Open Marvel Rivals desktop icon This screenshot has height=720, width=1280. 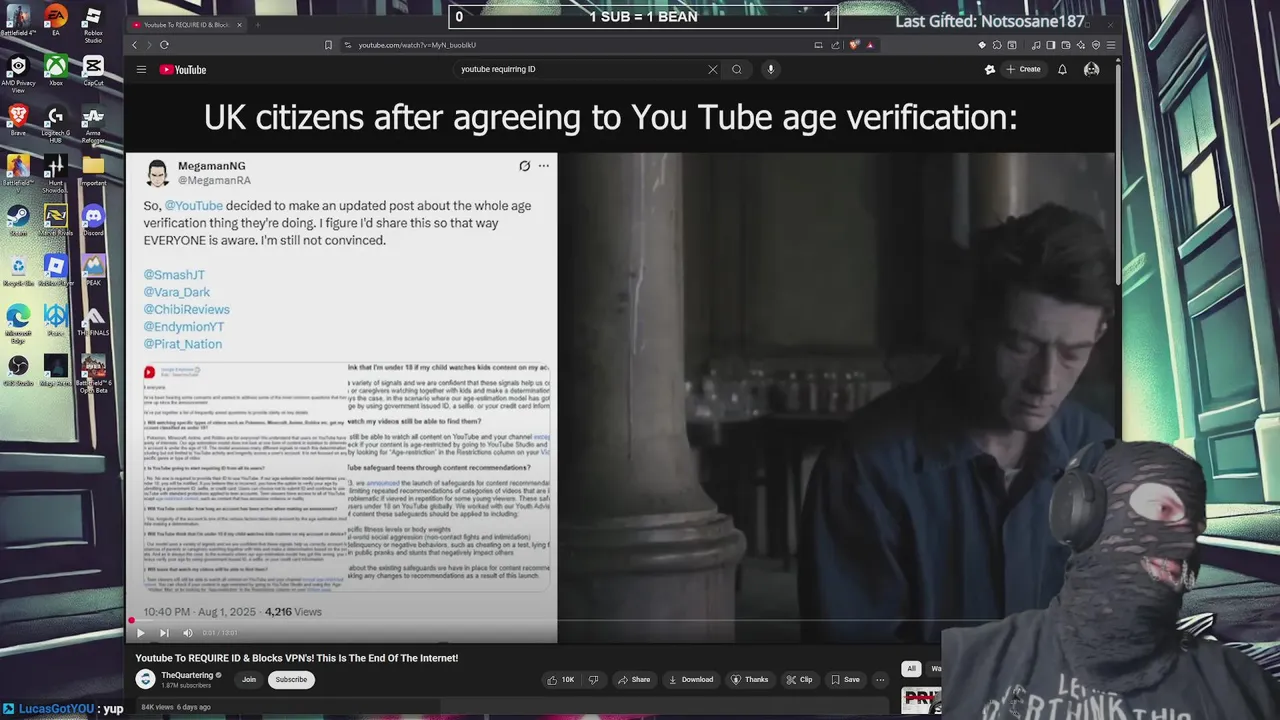(x=55, y=220)
